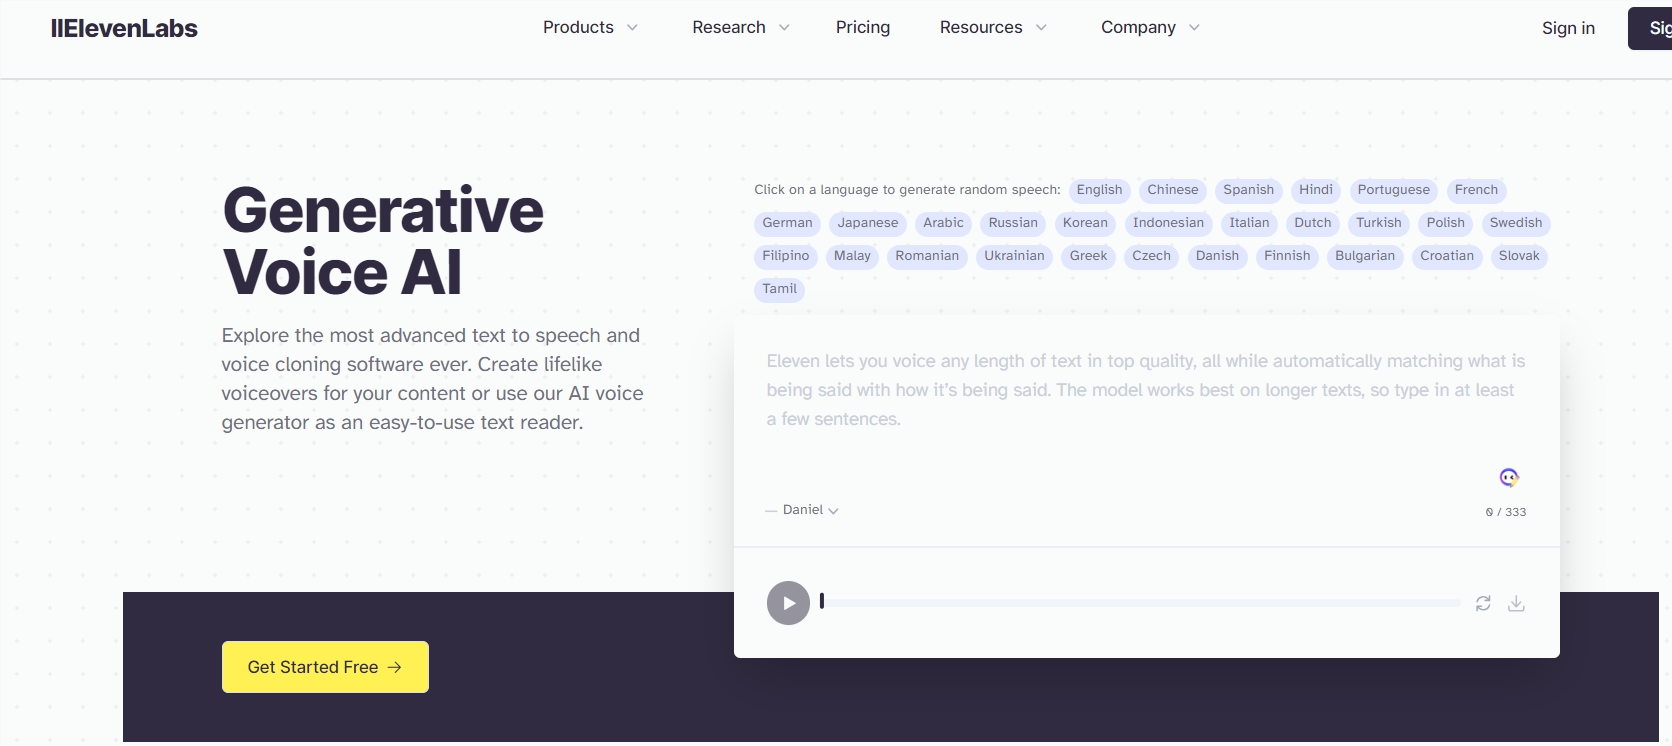Download the generated audio file
The height and width of the screenshot is (746, 1672).
[1516, 603]
